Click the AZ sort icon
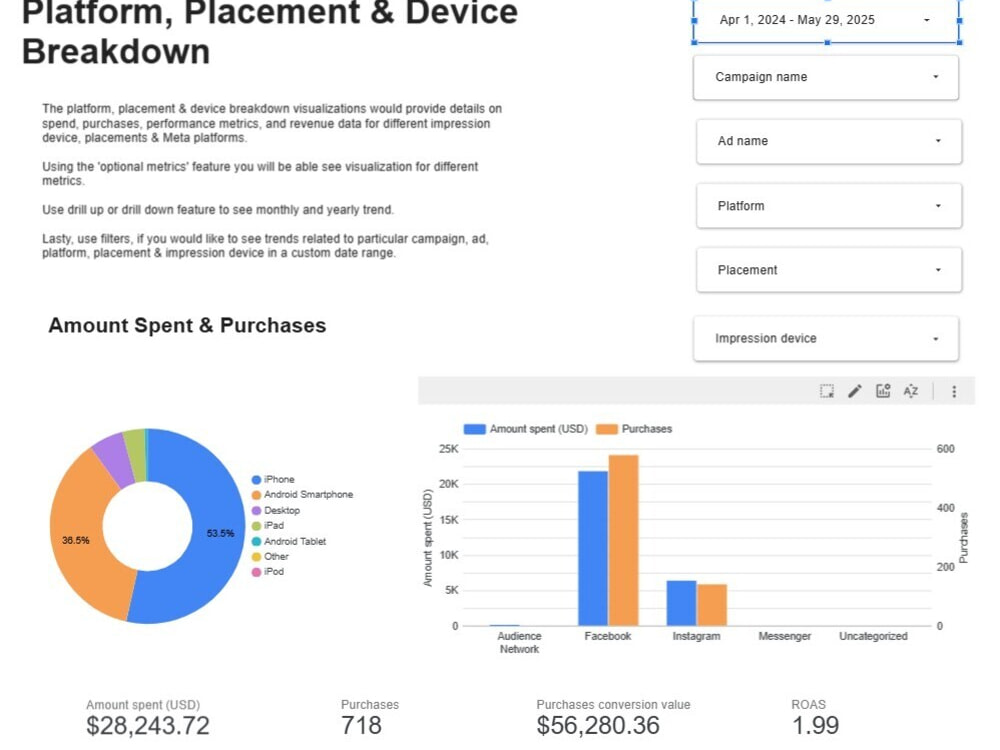This screenshot has height=750, width=1000. click(x=911, y=391)
